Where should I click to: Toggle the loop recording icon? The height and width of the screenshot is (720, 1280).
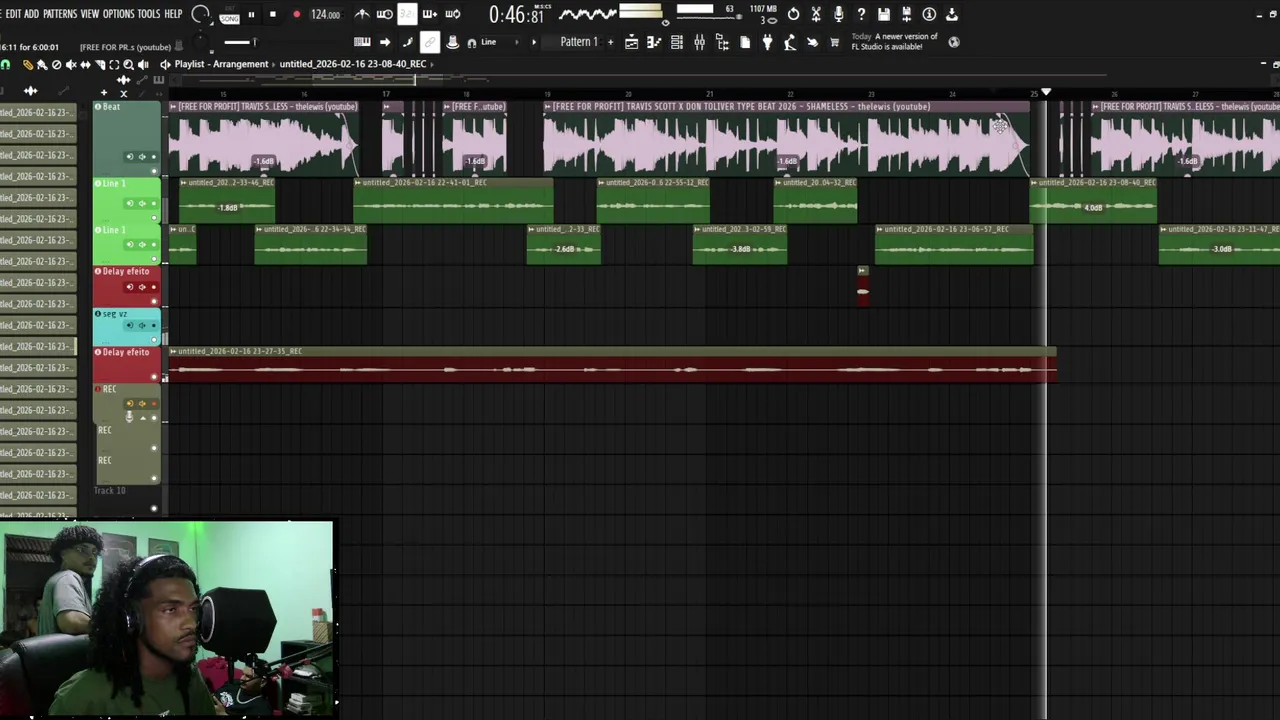click(453, 14)
